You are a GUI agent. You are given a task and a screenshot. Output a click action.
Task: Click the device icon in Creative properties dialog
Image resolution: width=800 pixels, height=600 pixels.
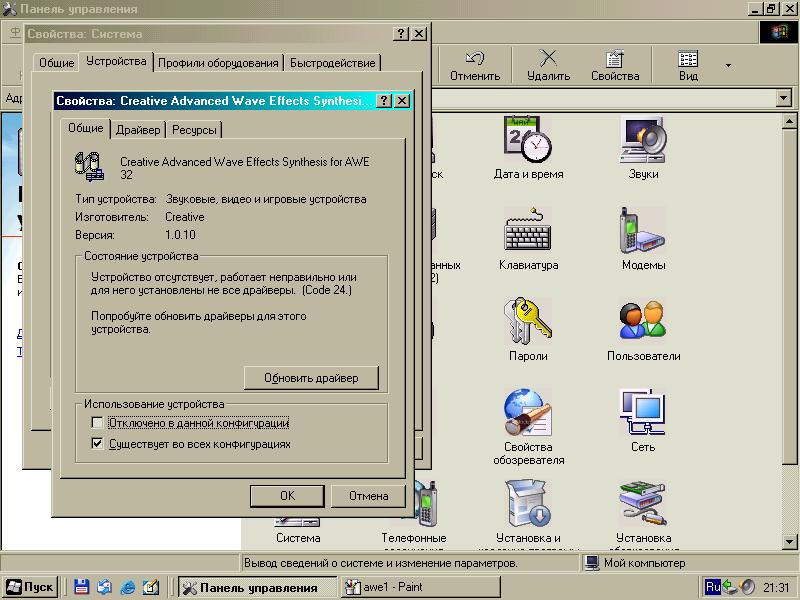pyautogui.click(x=89, y=166)
